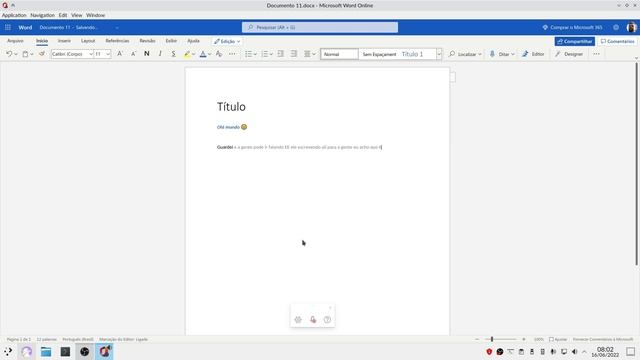Adjust the zoom slider handle
This screenshot has height=360, width=640.
(x=492, y=339)
